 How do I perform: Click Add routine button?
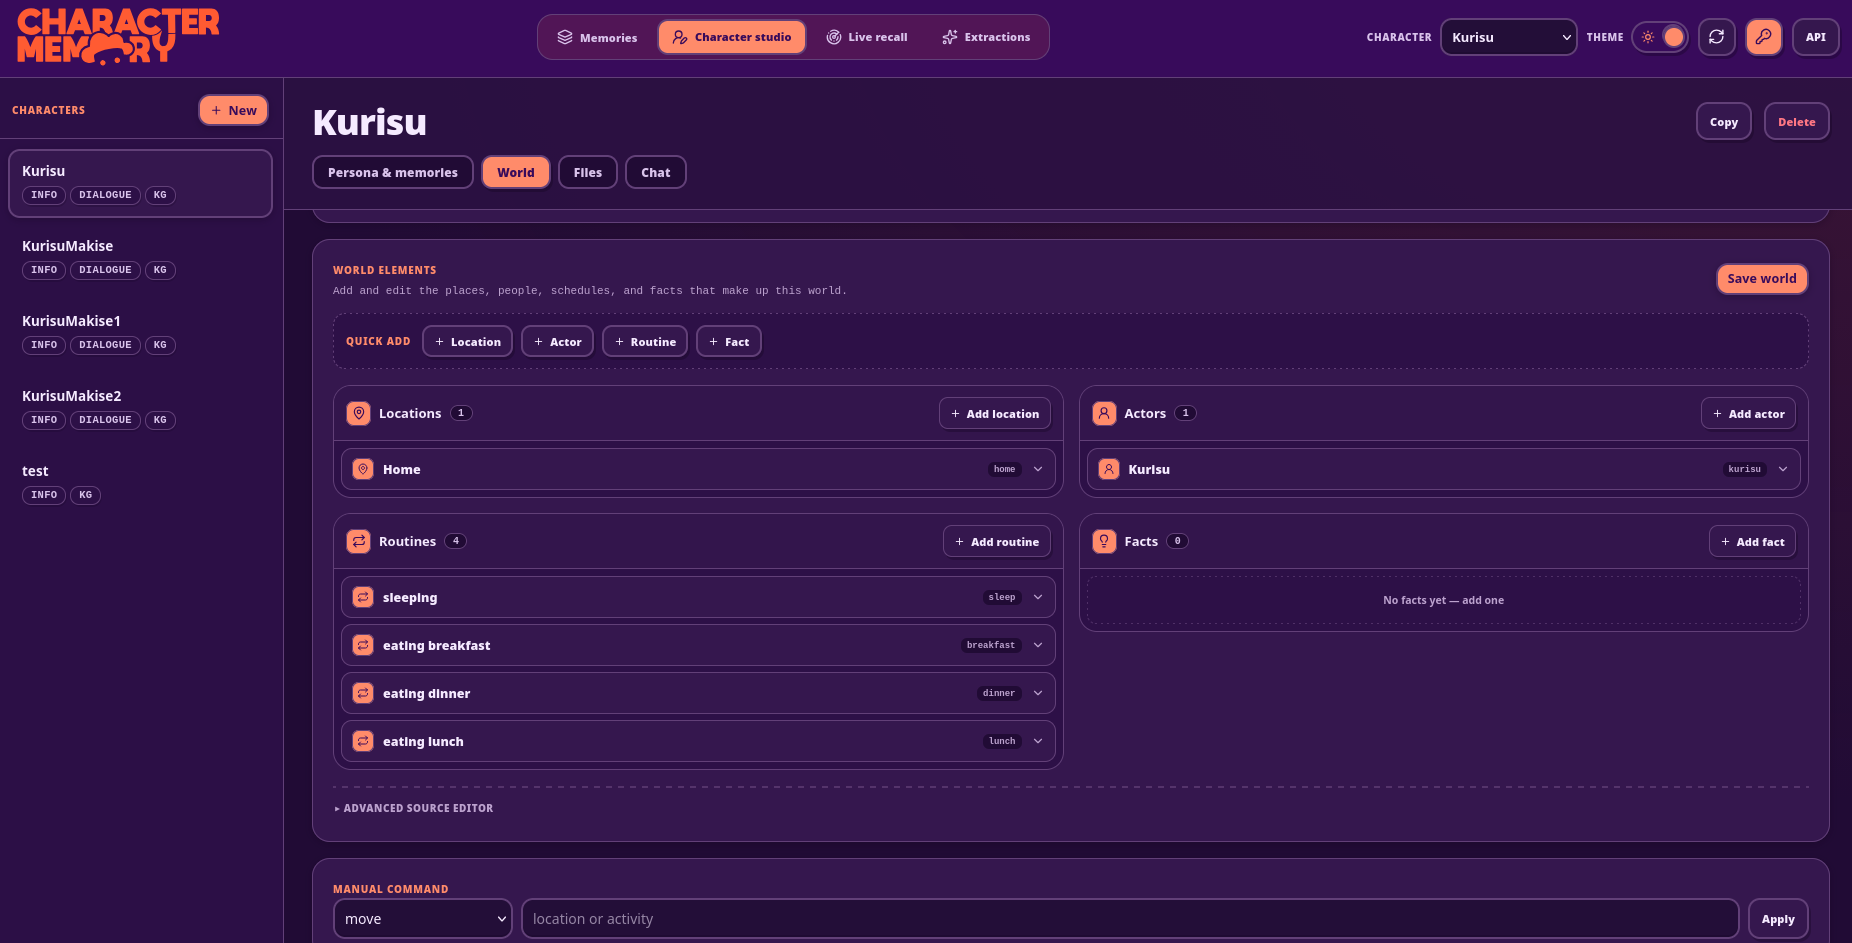click(997, 541)
